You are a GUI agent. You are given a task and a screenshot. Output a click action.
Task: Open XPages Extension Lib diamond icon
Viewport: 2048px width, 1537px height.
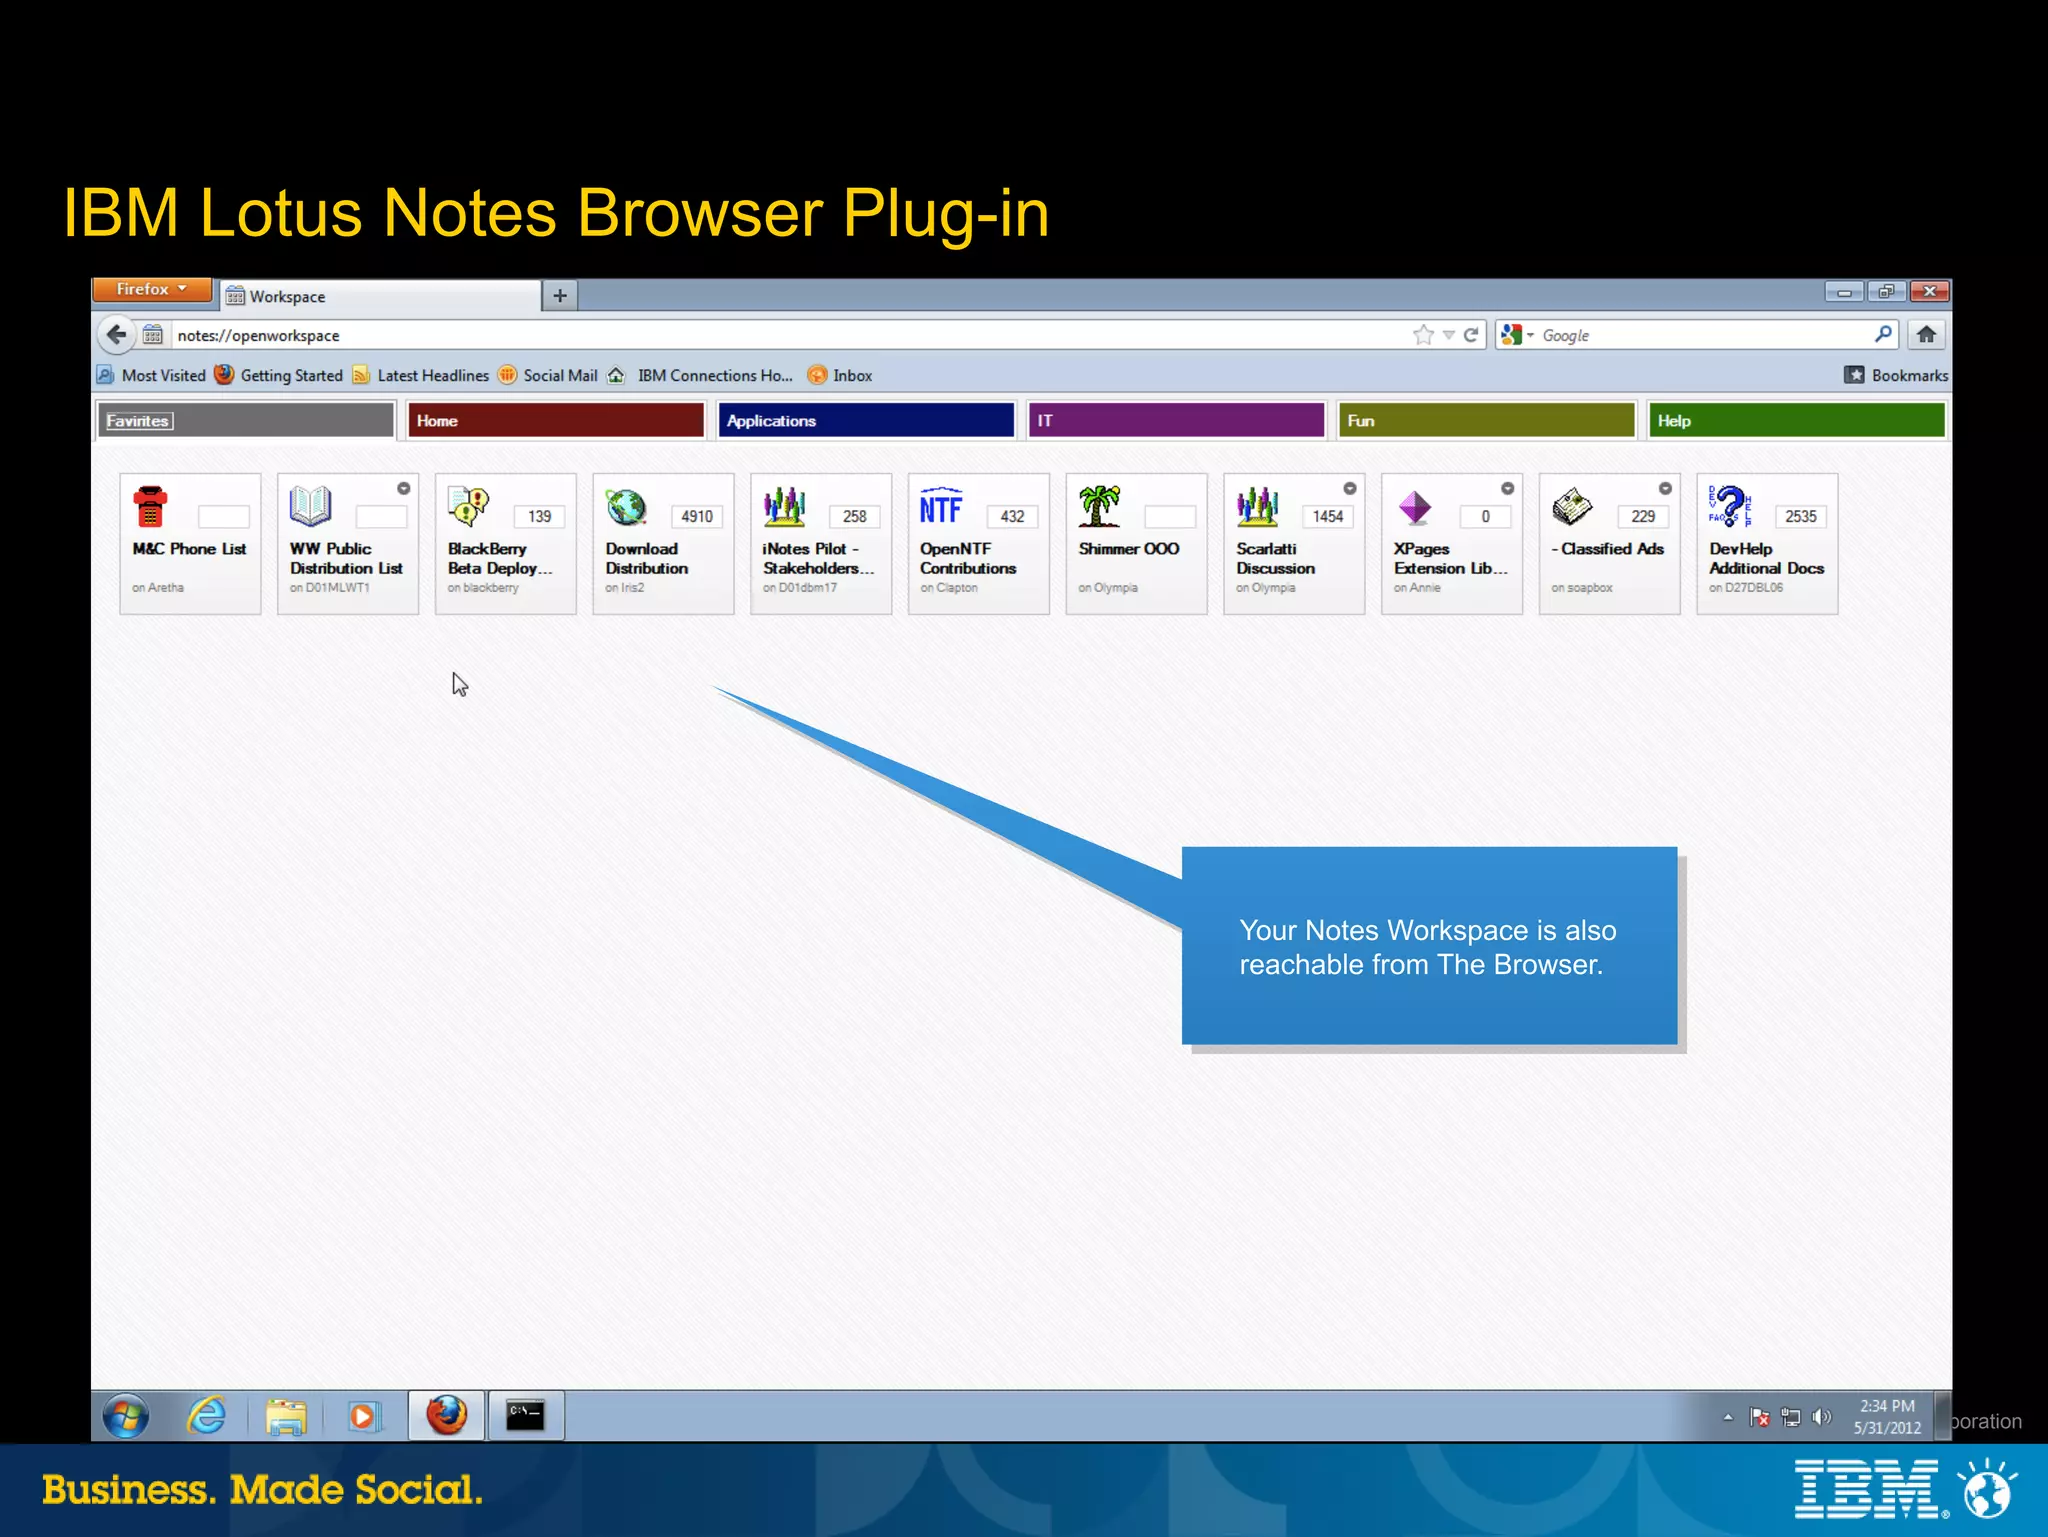(1415, 507)
